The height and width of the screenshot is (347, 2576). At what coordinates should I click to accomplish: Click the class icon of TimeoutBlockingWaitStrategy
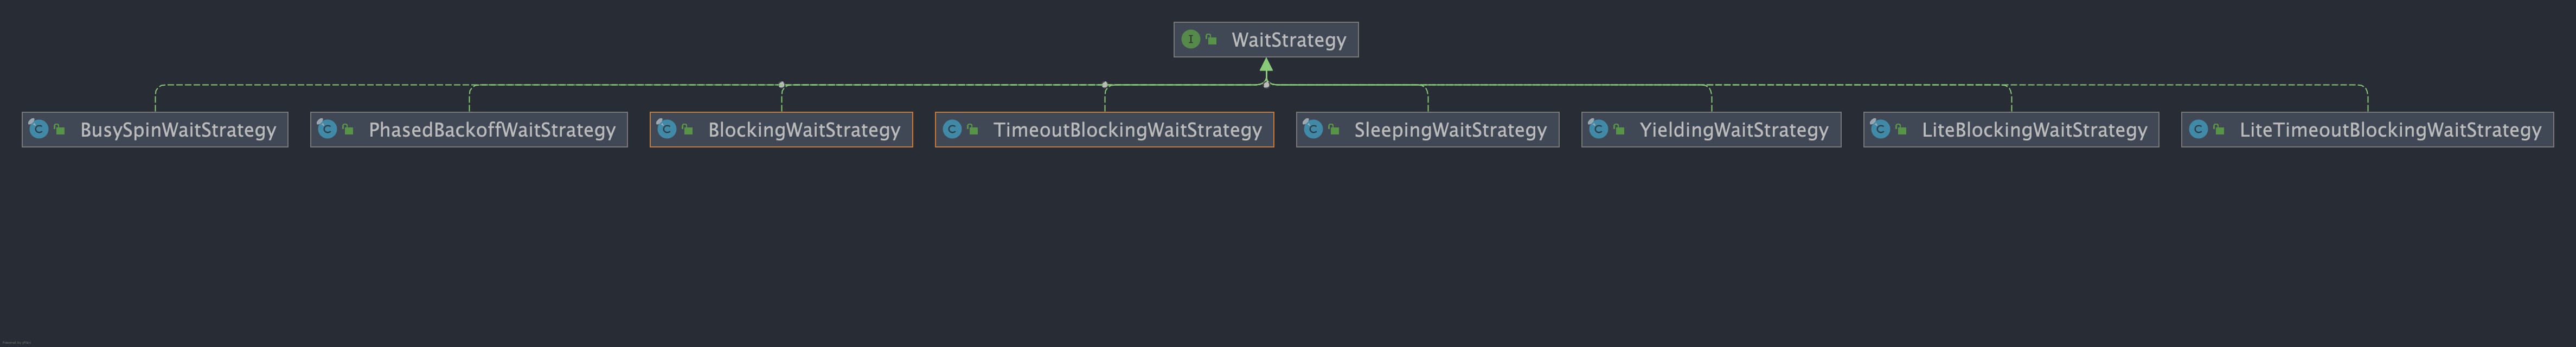(952, 129)
